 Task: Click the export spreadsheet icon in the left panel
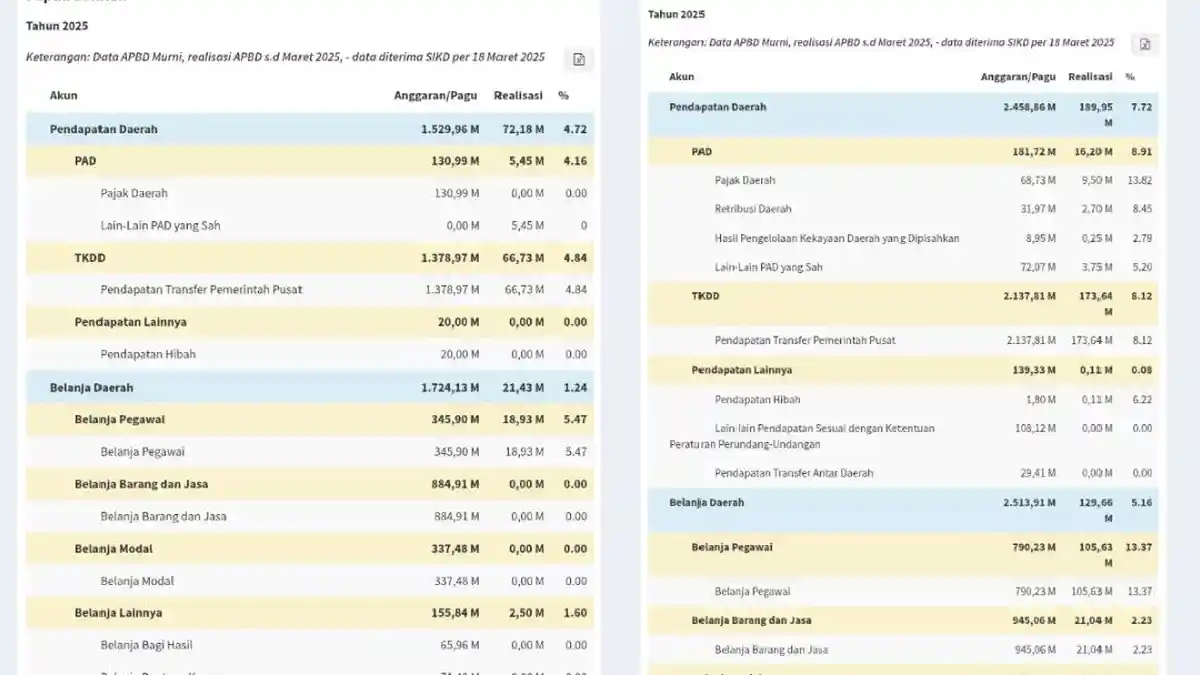pos(579,60)
